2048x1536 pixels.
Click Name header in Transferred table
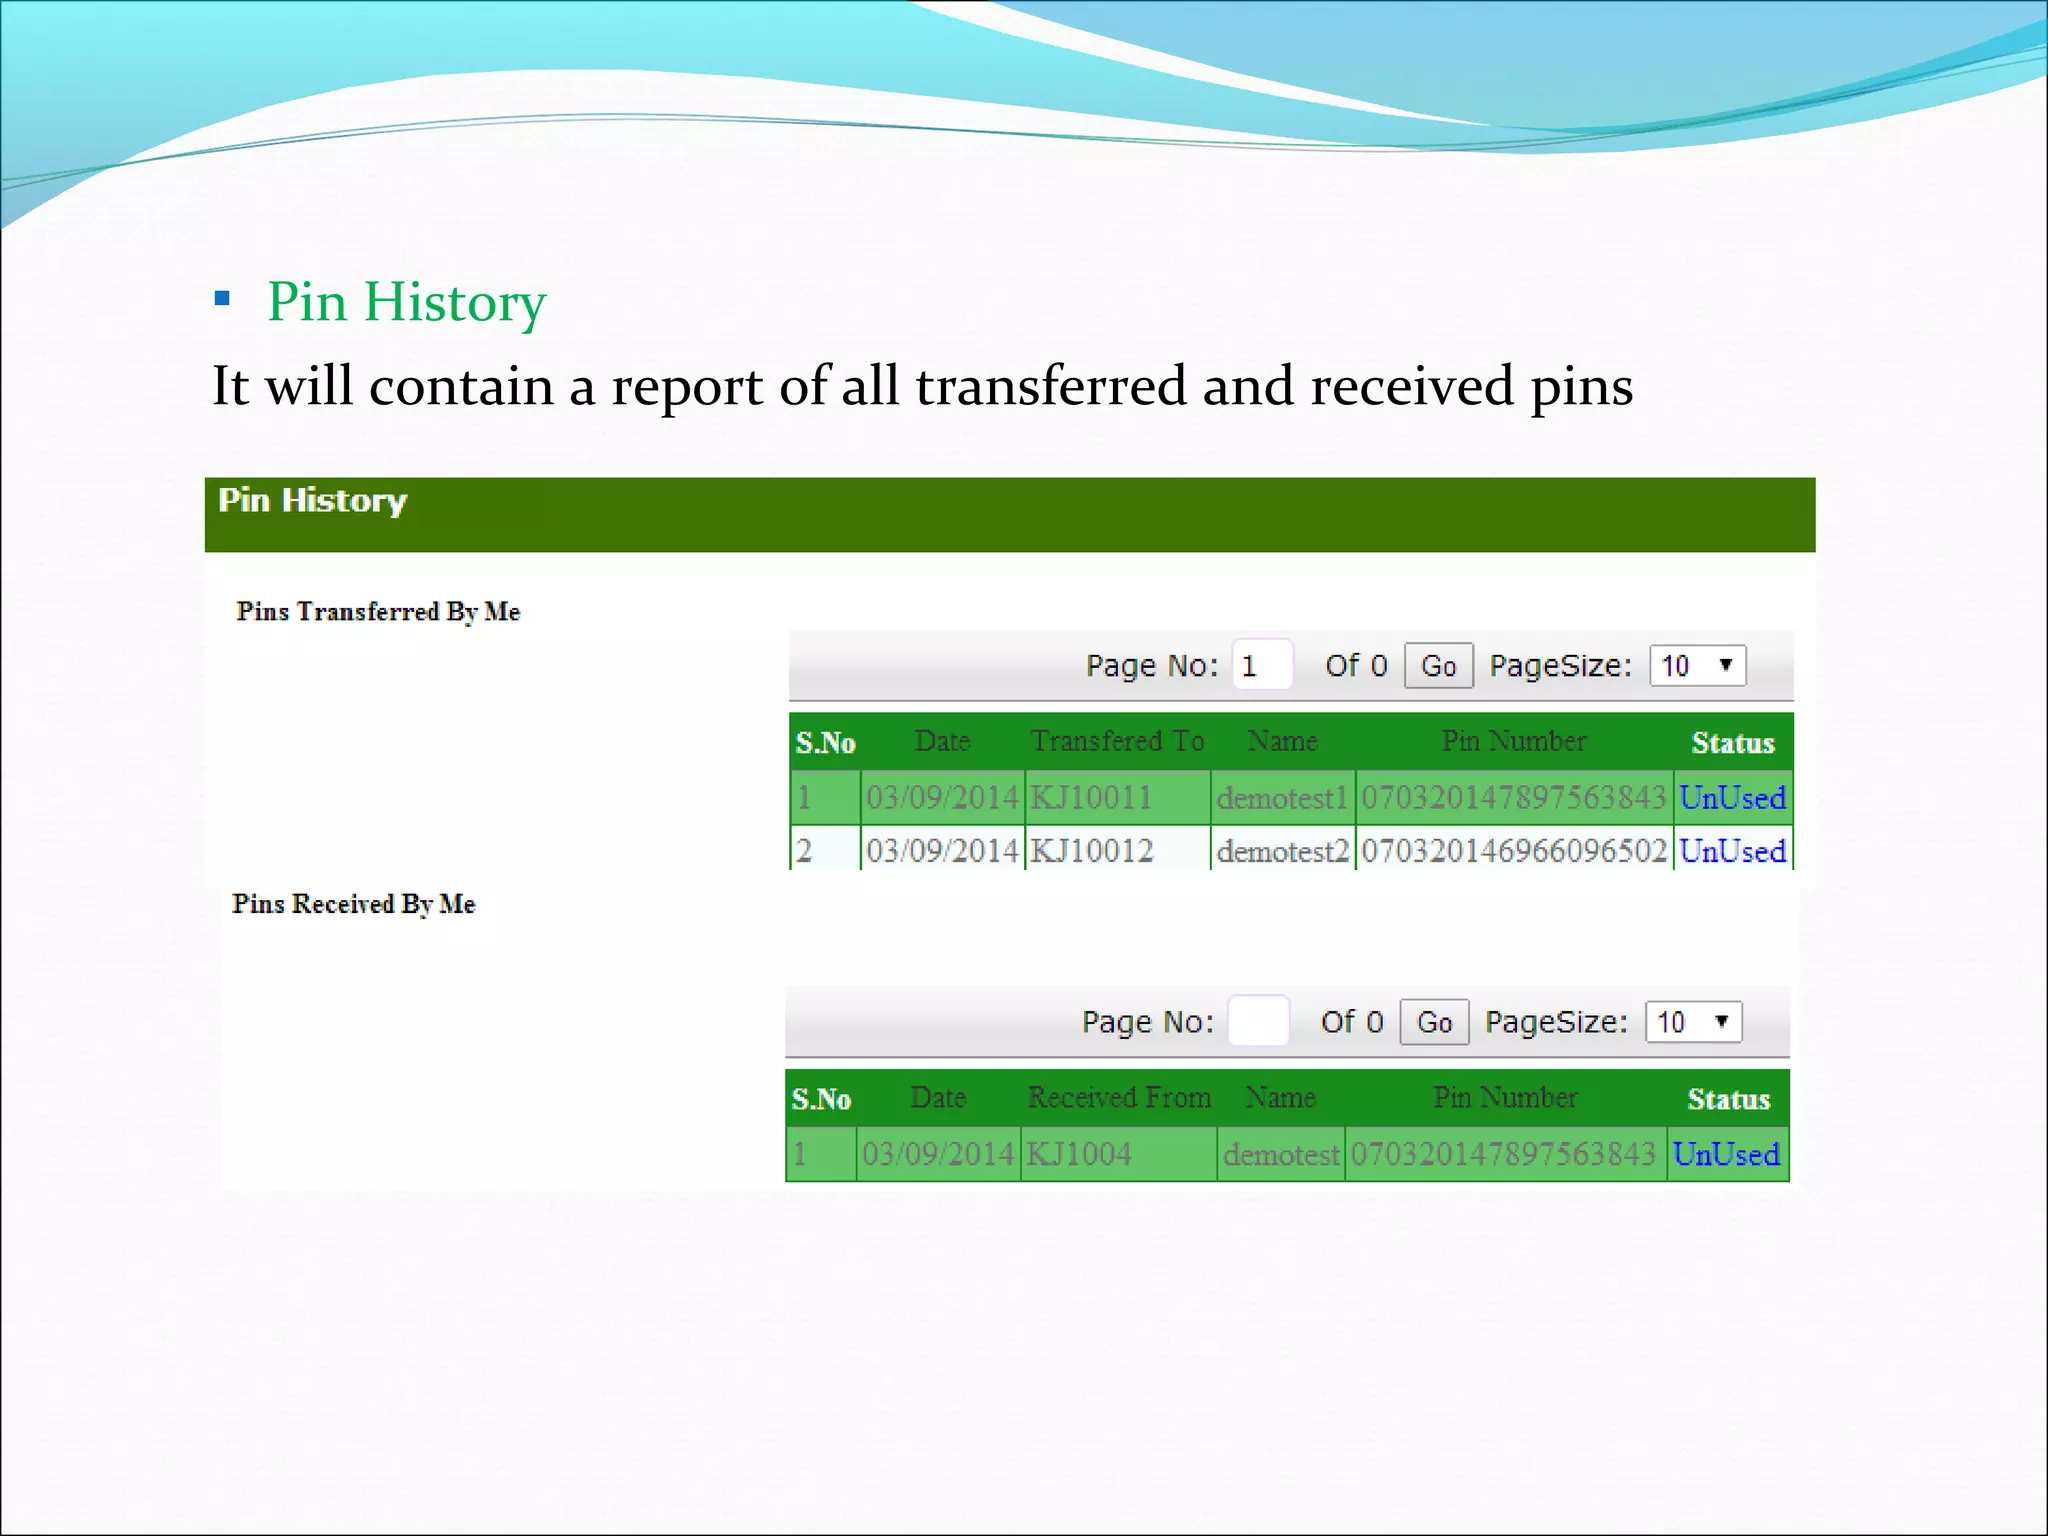tap(1282, 741)
